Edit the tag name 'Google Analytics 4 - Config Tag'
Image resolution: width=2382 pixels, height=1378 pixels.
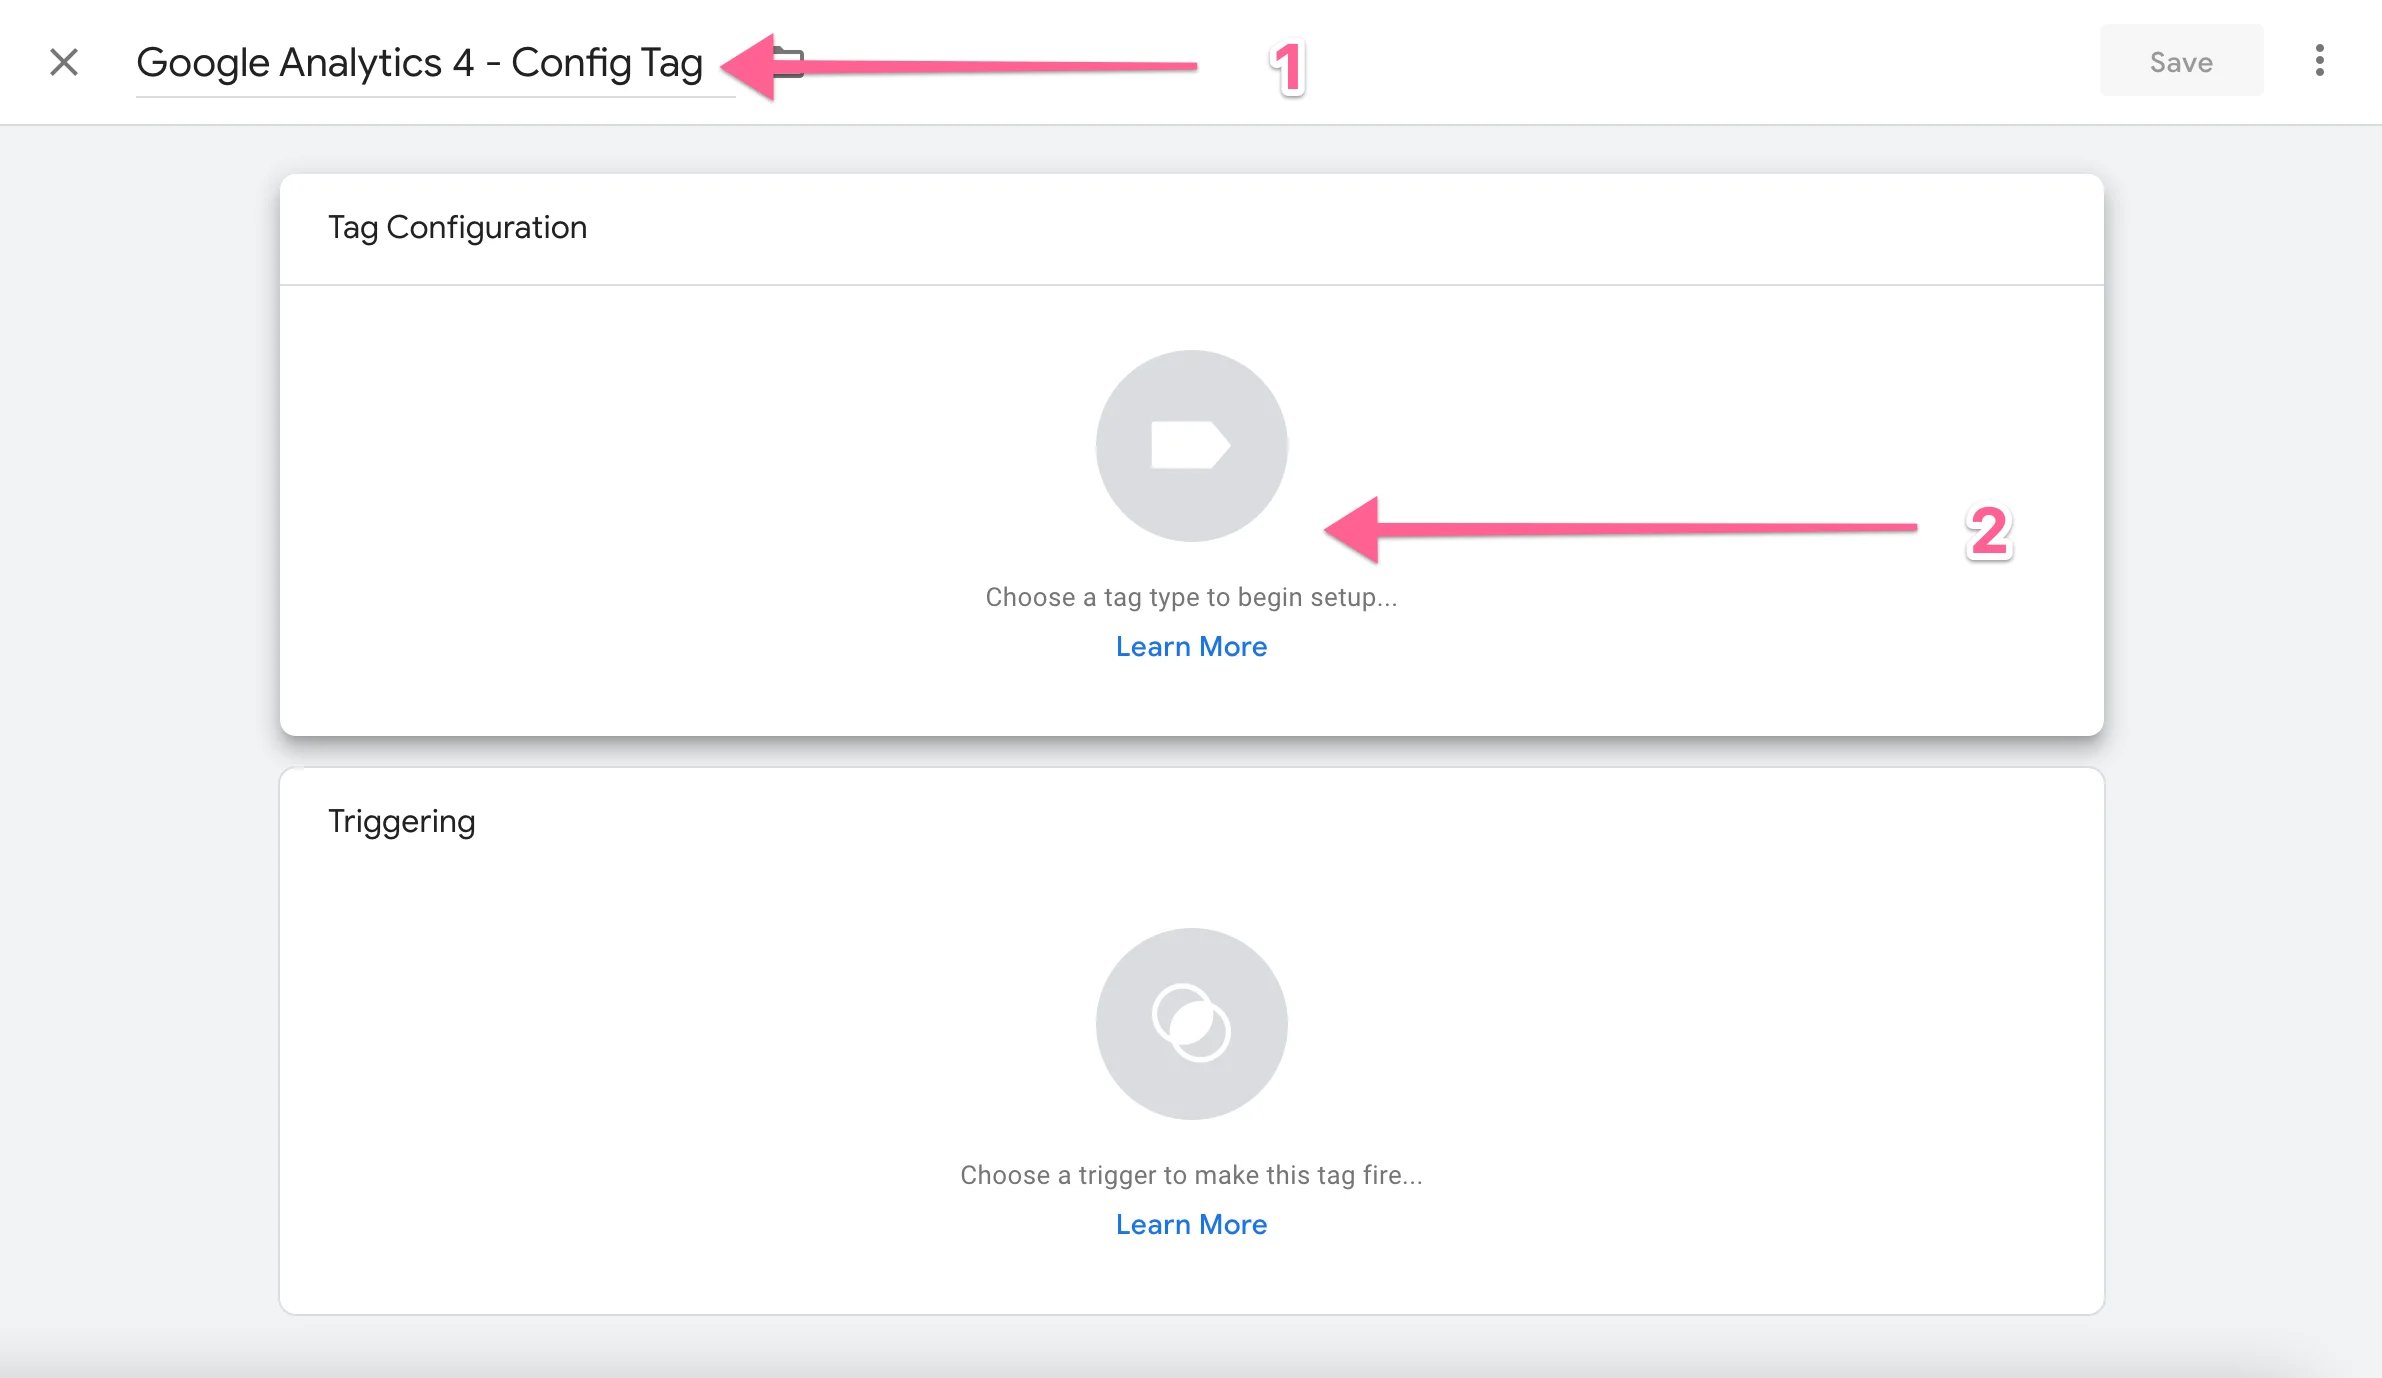tap(420, 62)
